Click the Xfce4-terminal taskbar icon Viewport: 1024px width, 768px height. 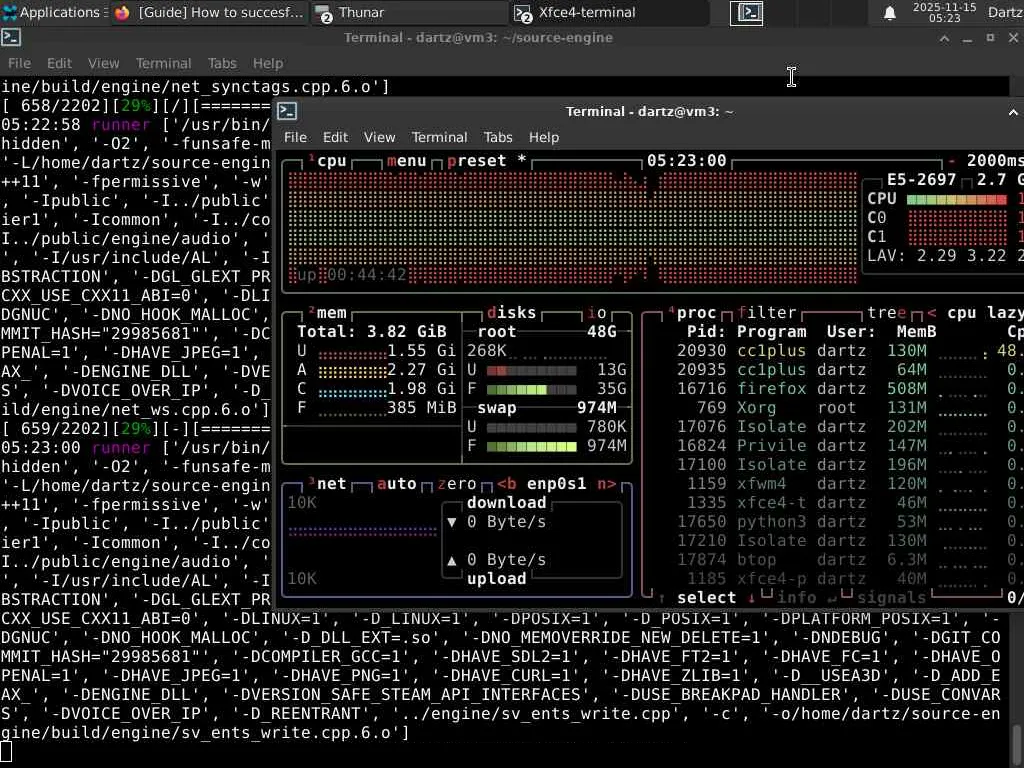pos(523,13)
